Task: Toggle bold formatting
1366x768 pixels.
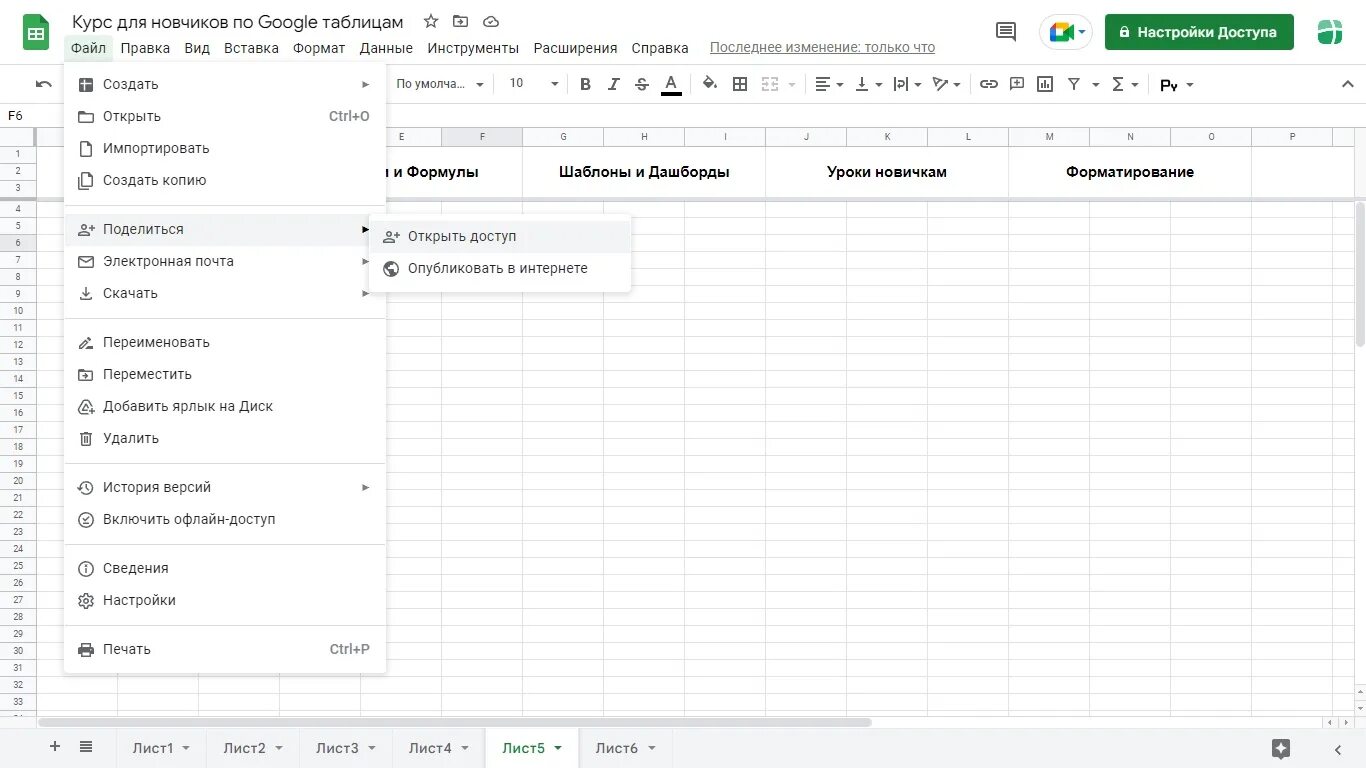Action: [x=586, y=84]
